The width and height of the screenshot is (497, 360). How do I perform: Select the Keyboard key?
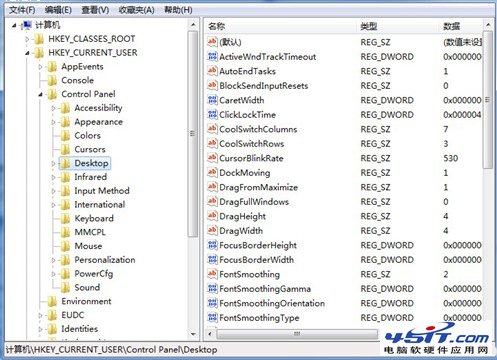[94, 218]
